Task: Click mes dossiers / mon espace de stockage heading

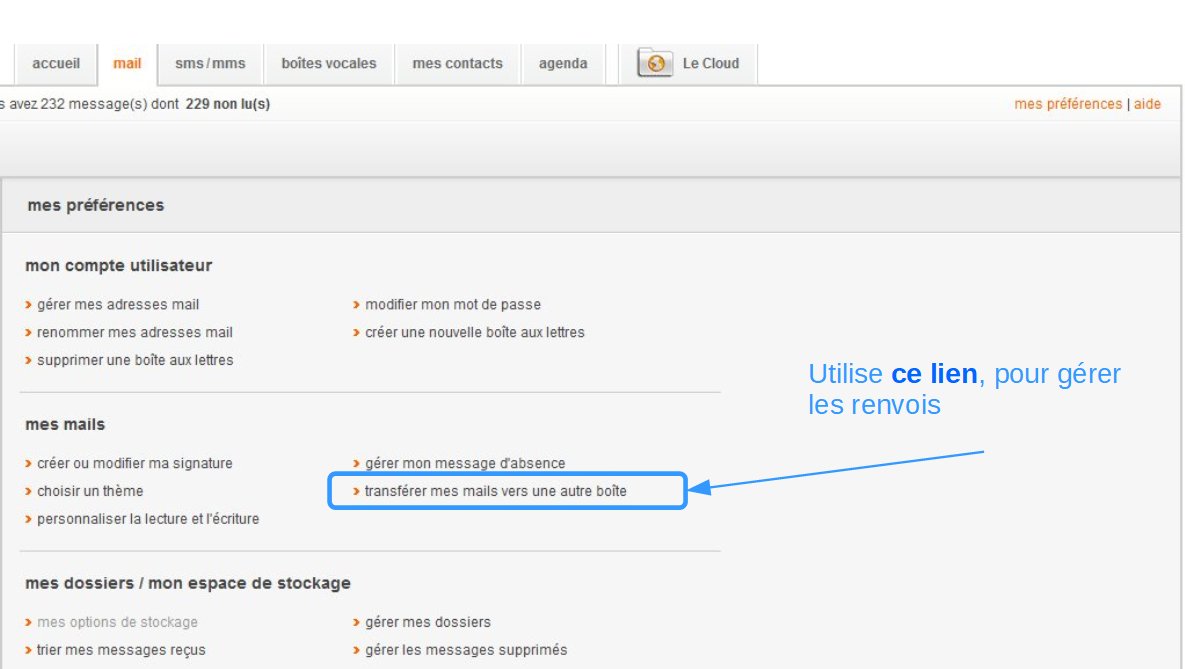Action: [188, 584]
